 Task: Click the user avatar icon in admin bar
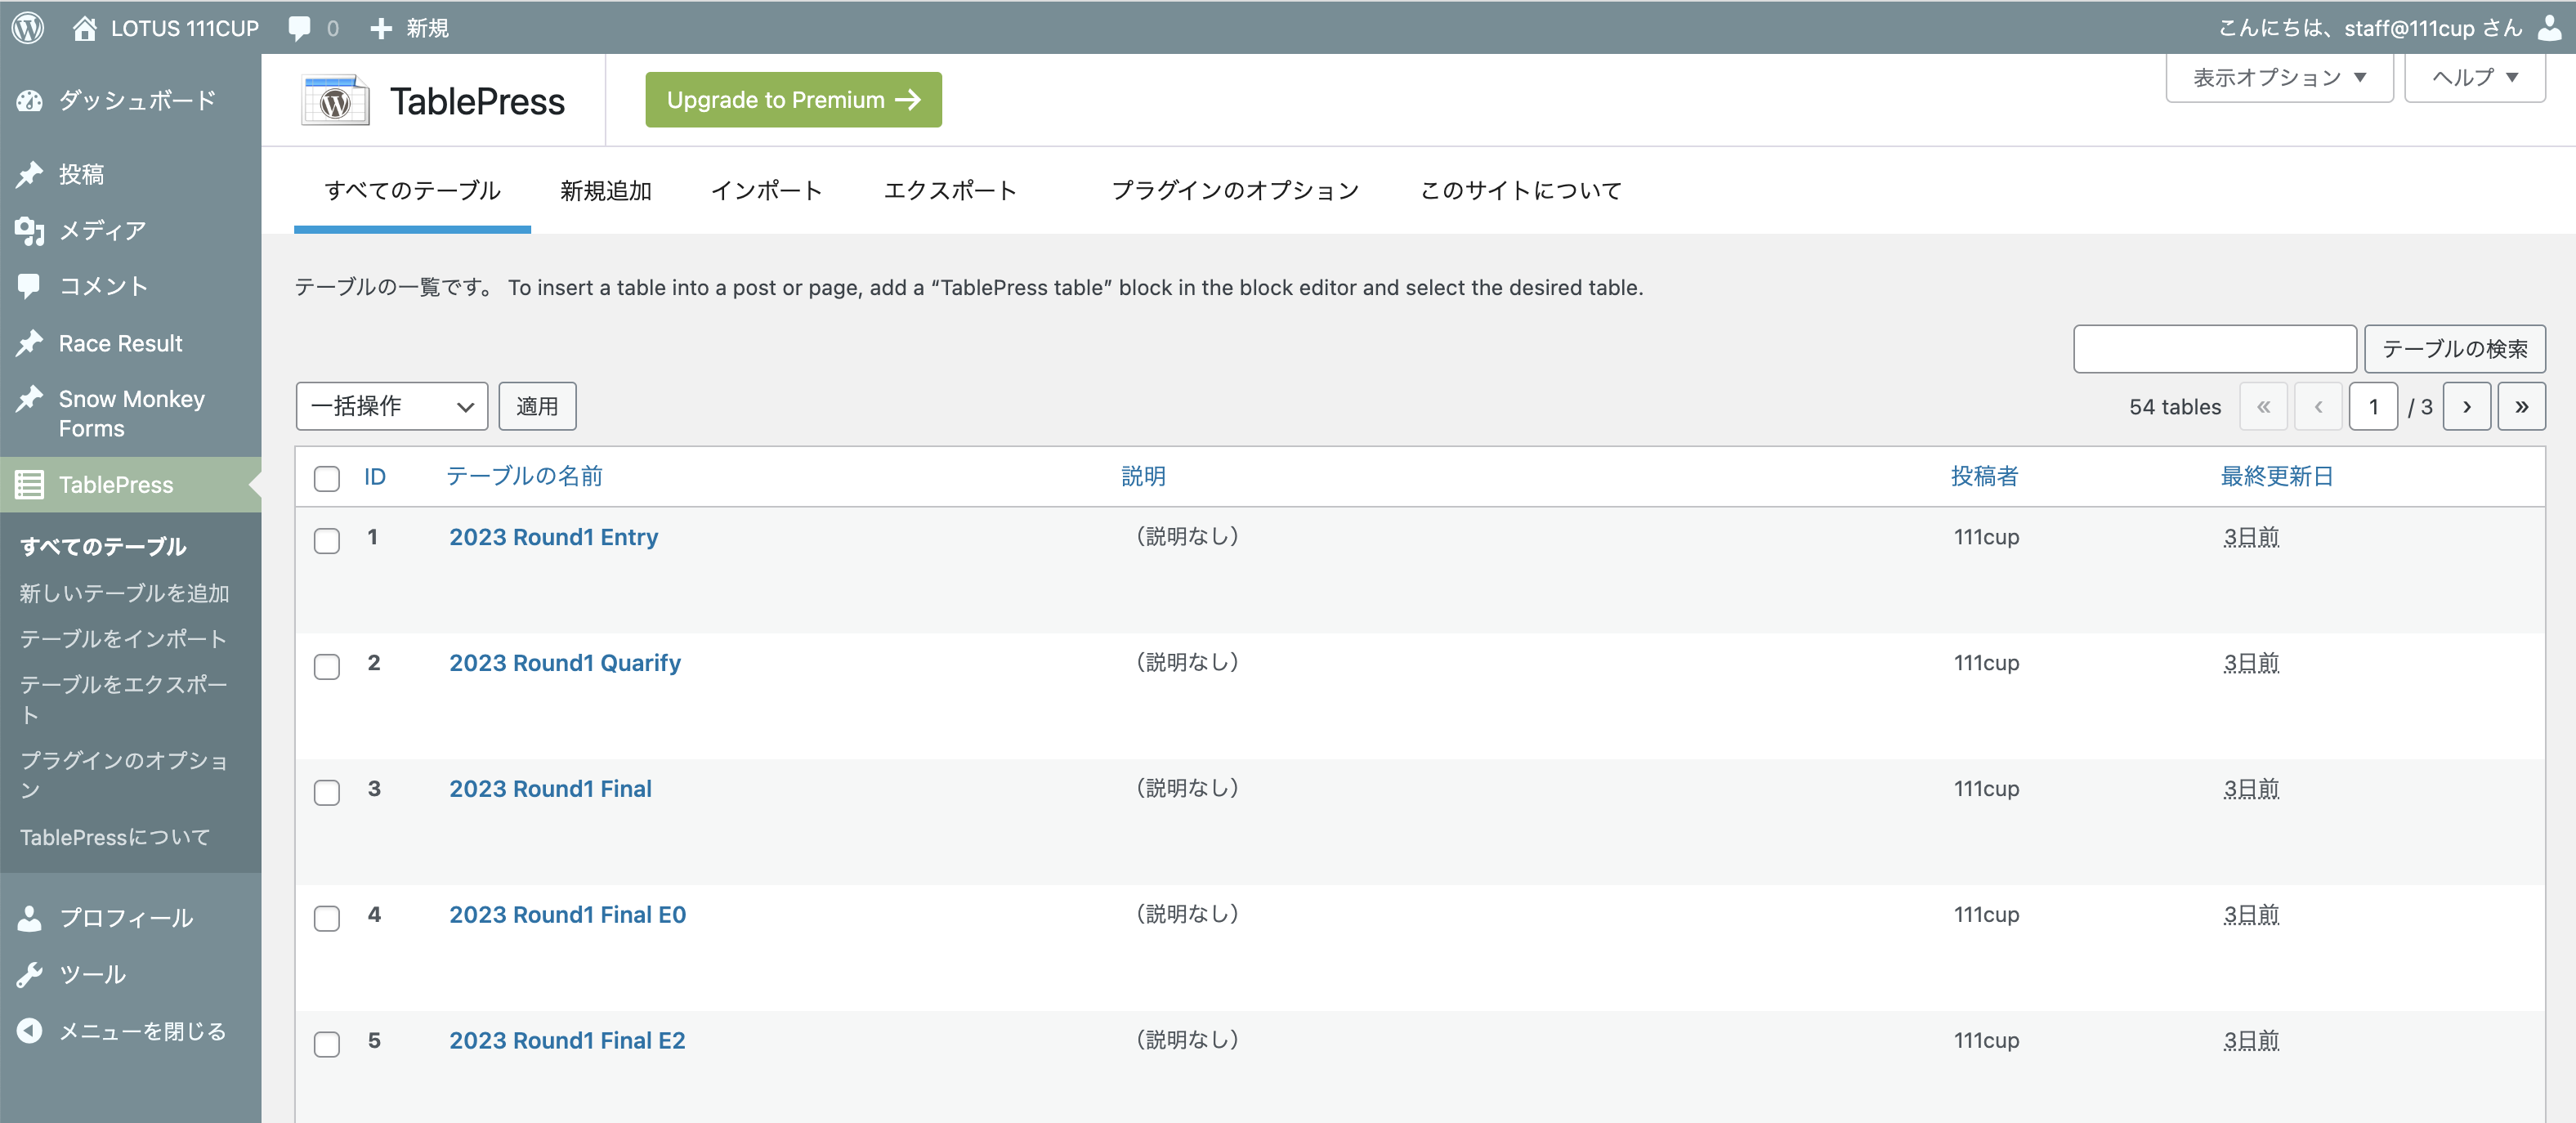click(2549, 28)
